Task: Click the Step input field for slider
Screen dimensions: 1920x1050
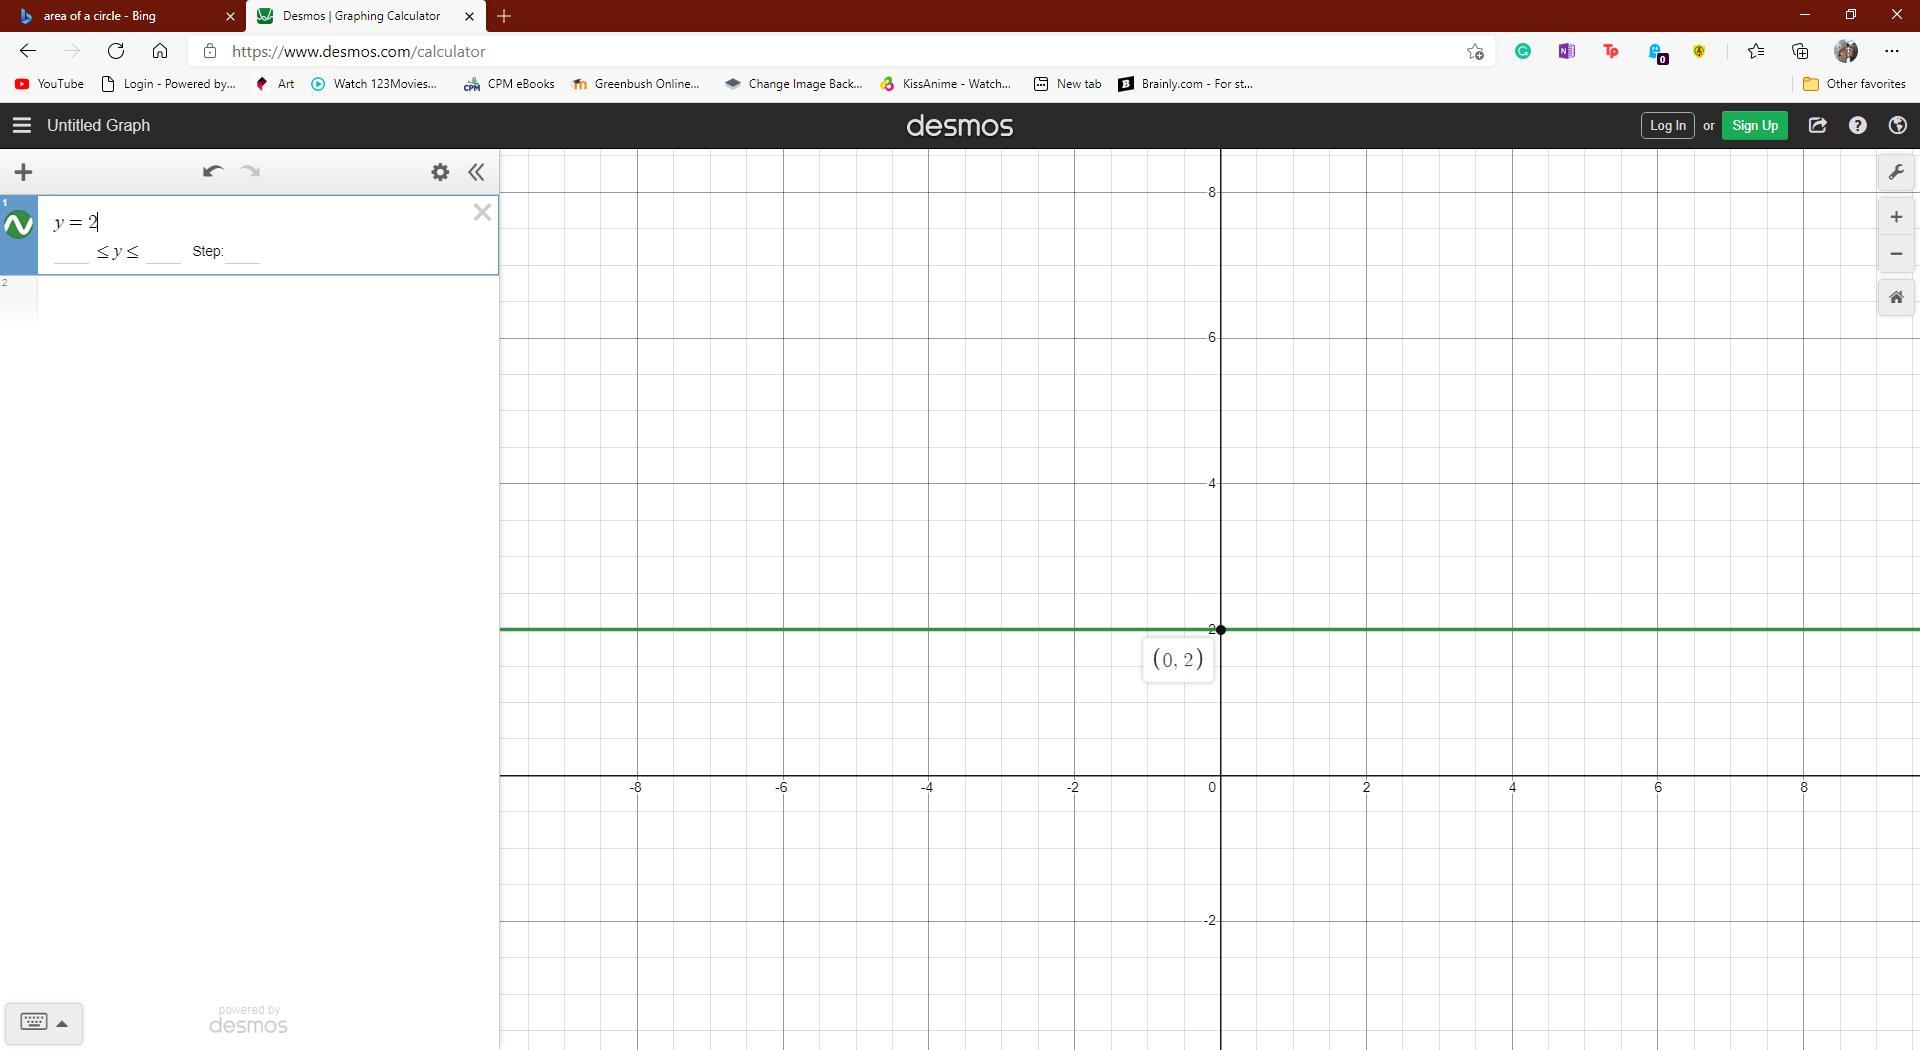Action: (243, 252)
